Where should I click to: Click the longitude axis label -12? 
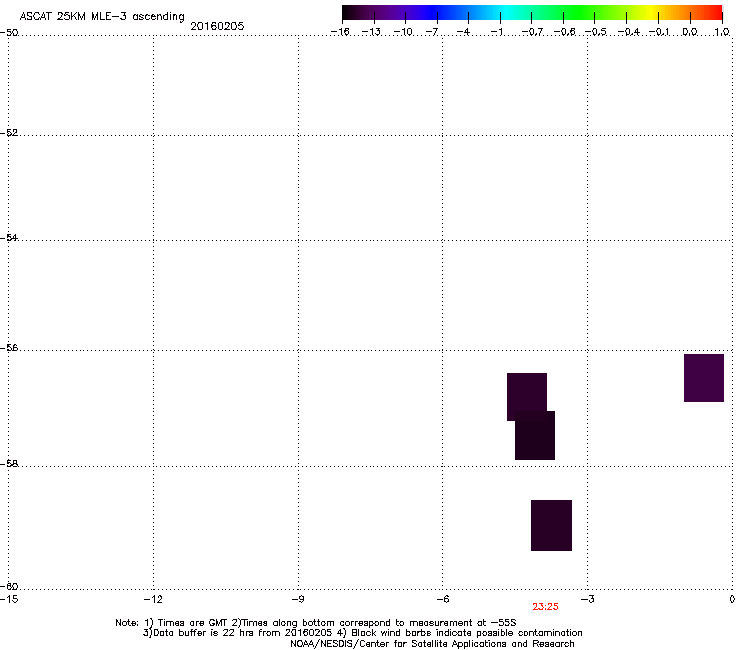[x=152, y=599]
